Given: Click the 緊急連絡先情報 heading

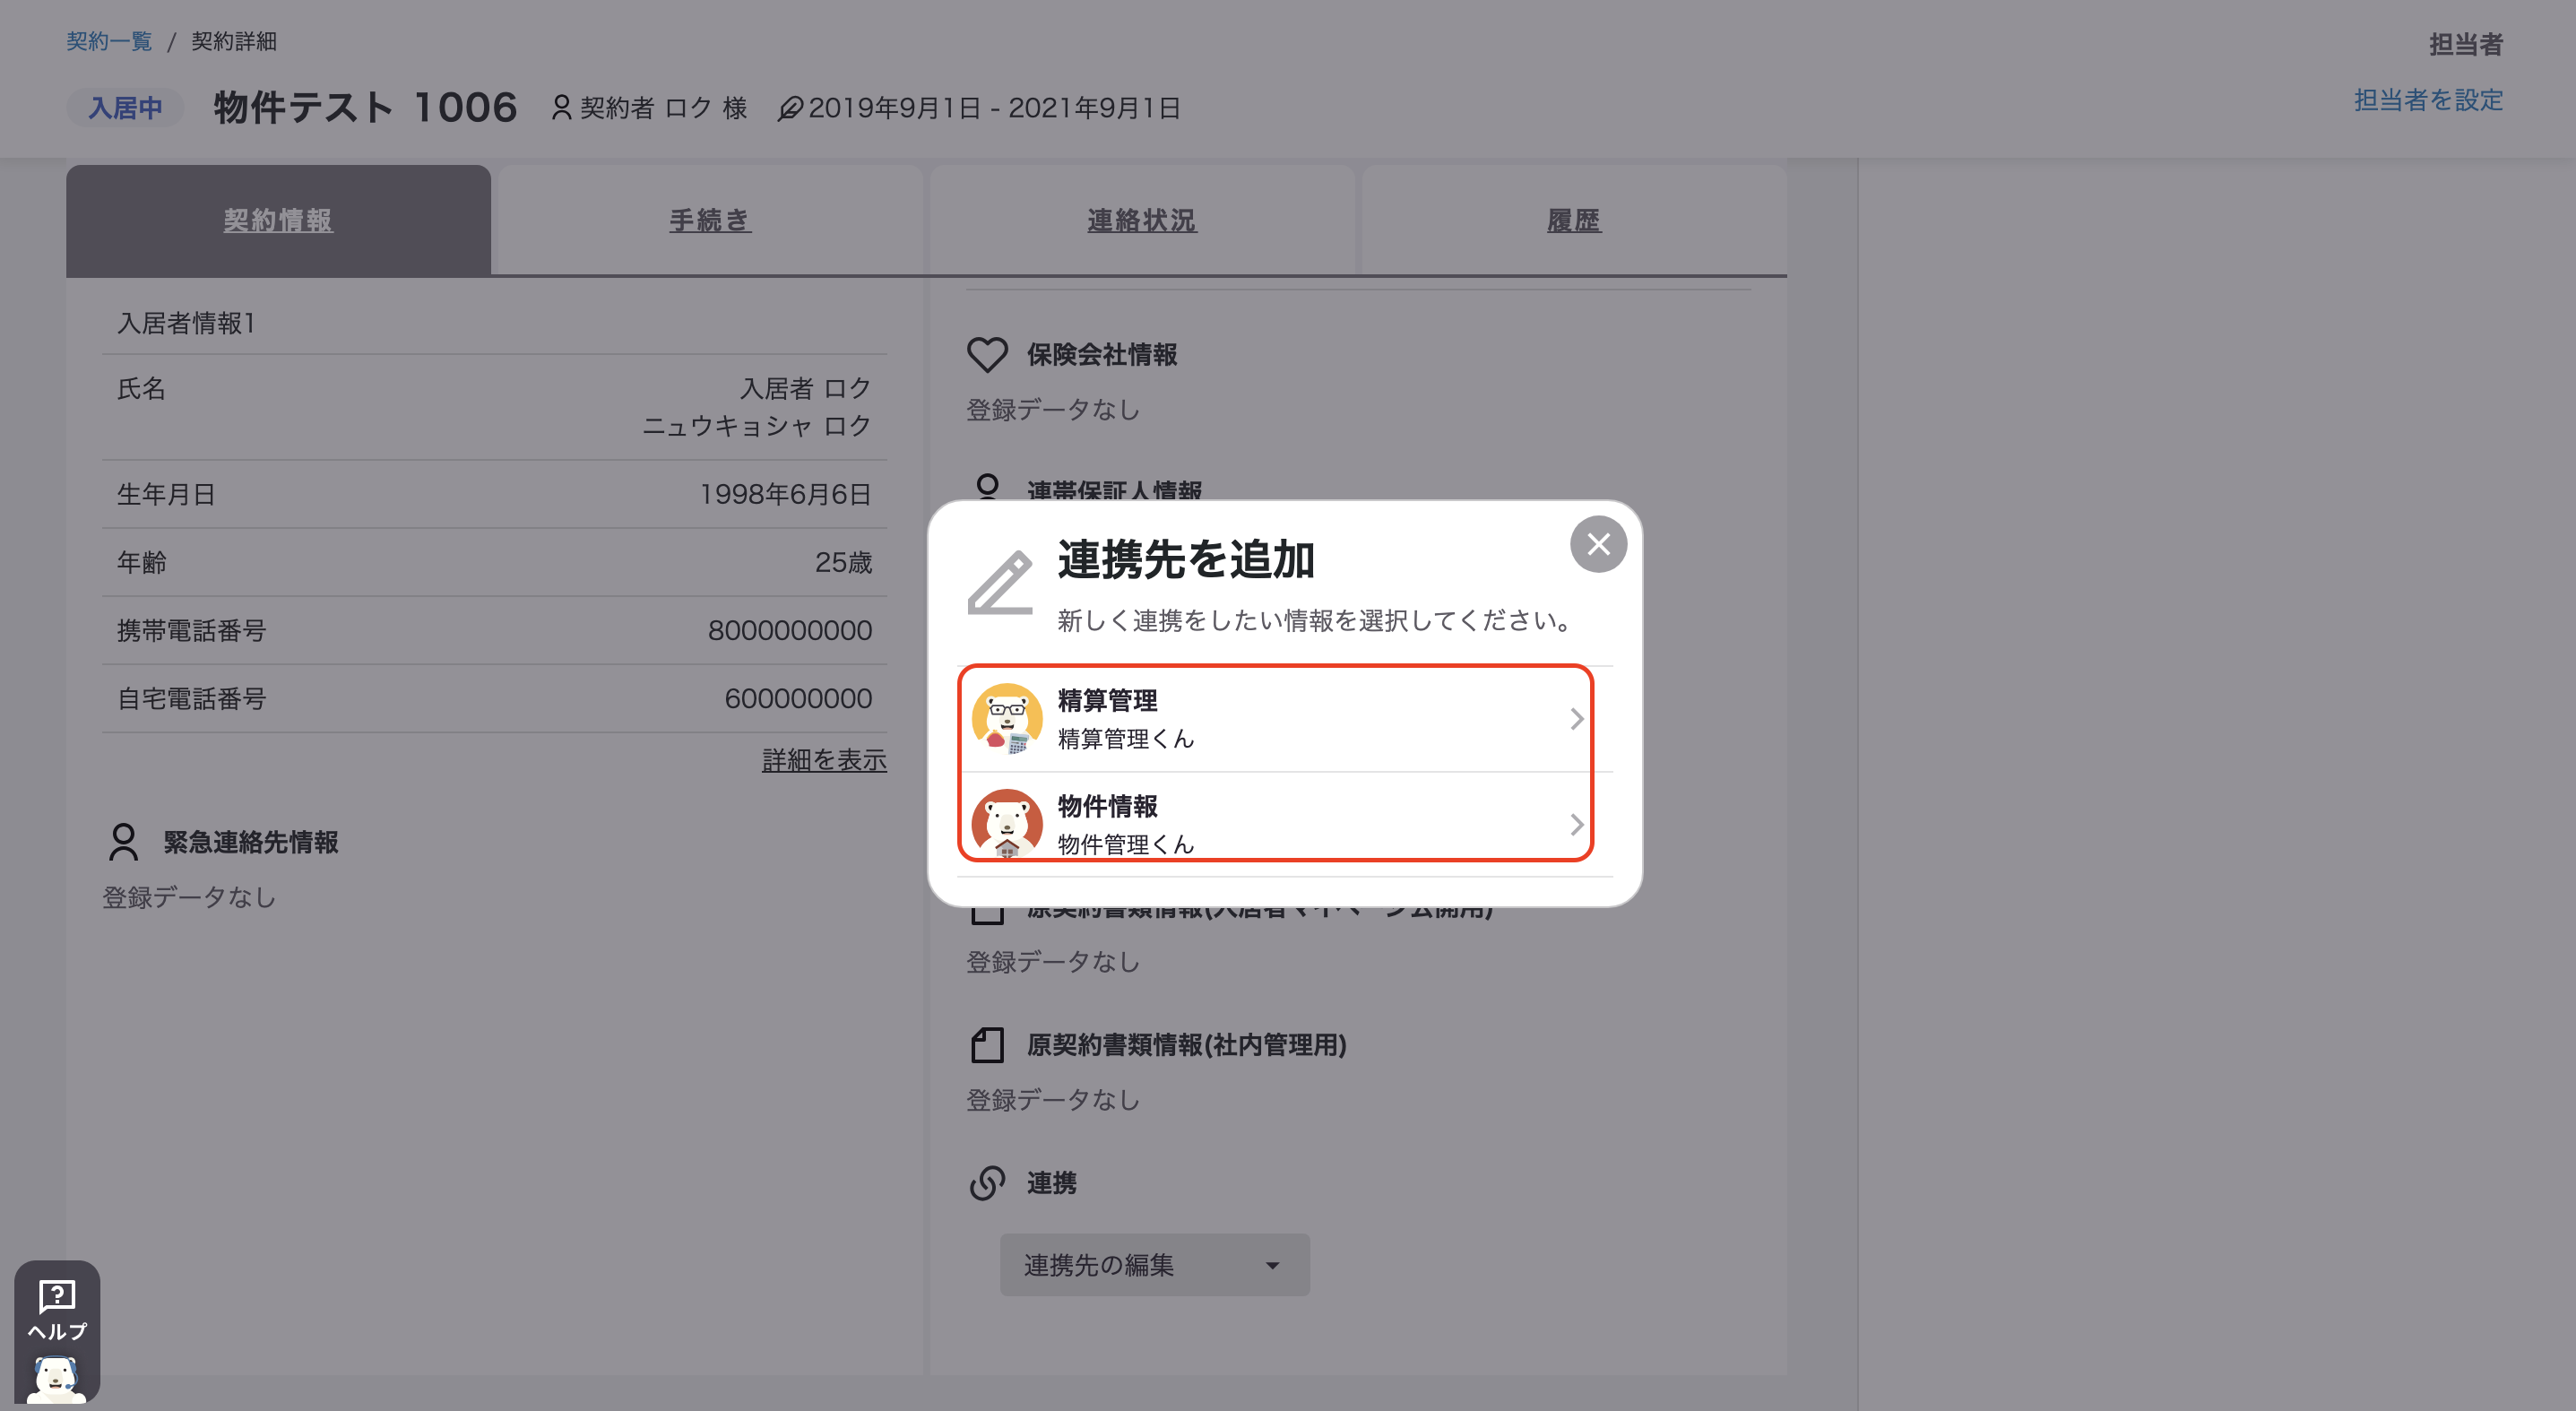Looking at the screenshot, I should coord(251,842).
